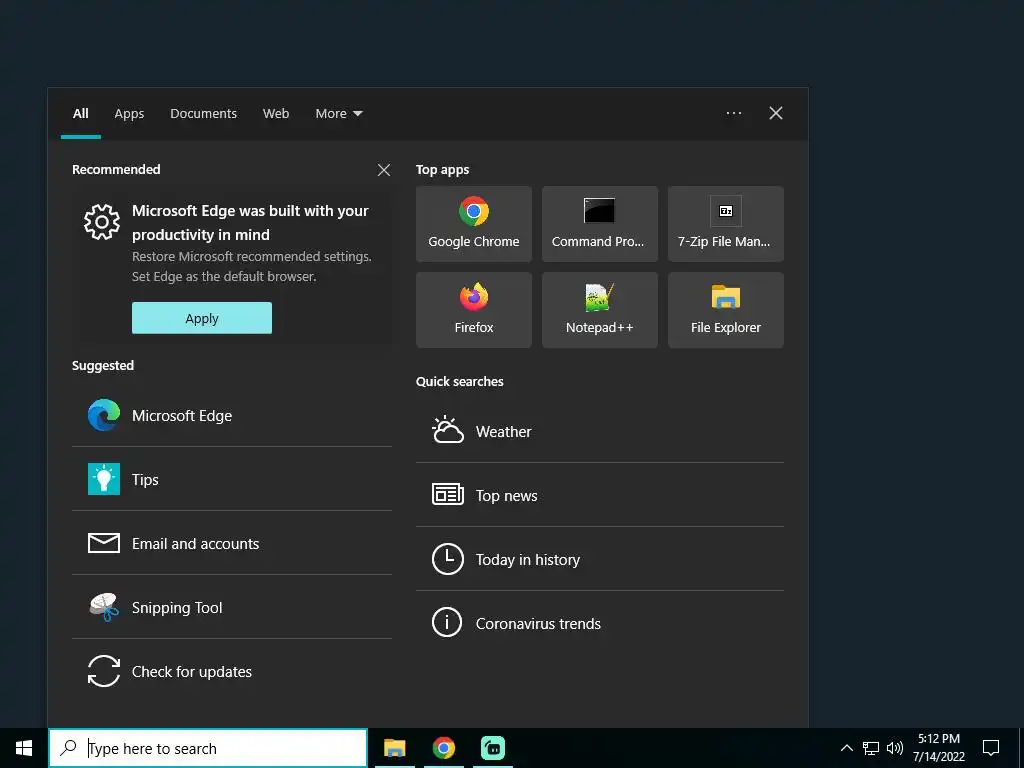Image resolution: width=1024 pixels, height=768 pixels.
Task: Open File Explorer on the taskbar
Action: click(x=394, y=748)
